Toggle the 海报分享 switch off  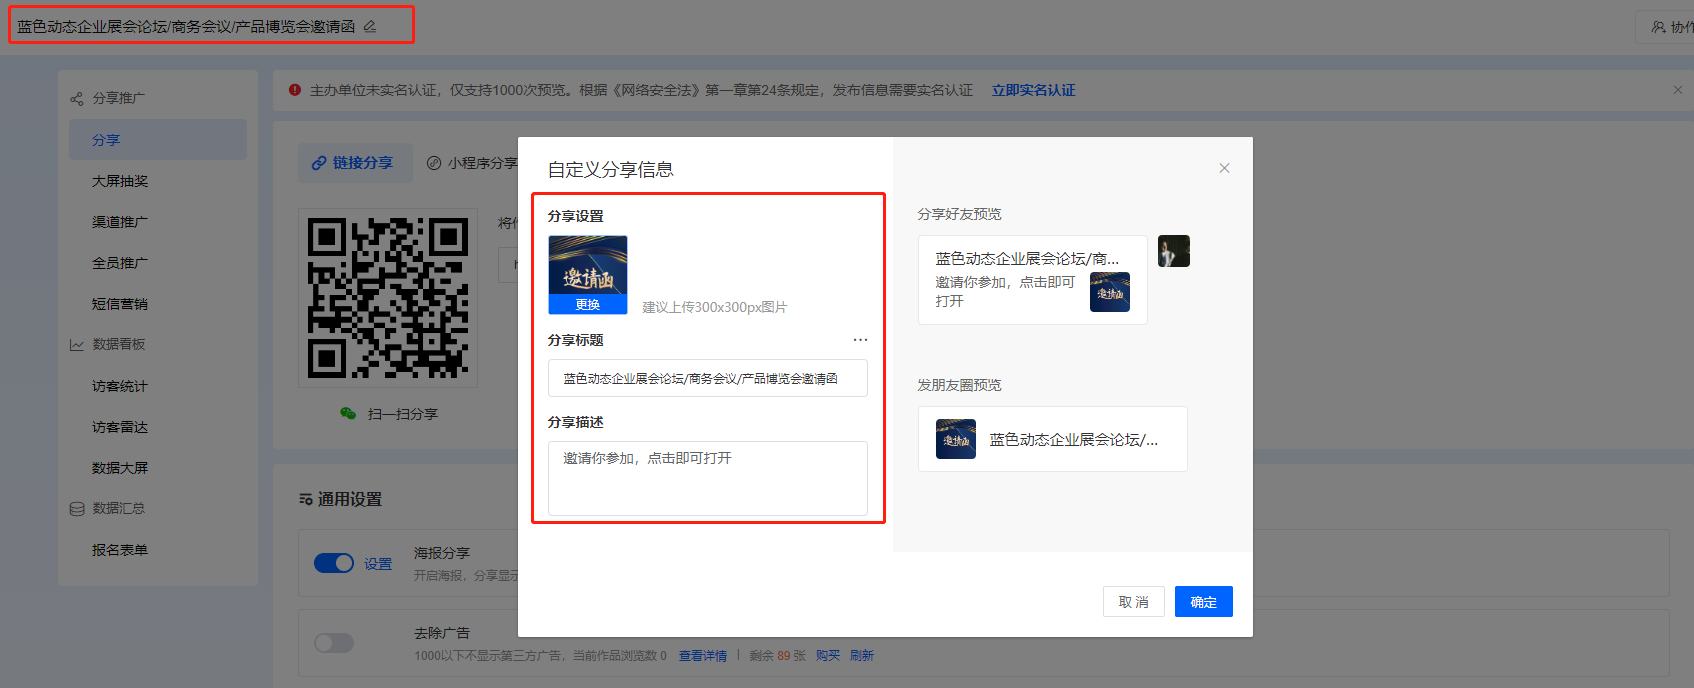point(334,563)
